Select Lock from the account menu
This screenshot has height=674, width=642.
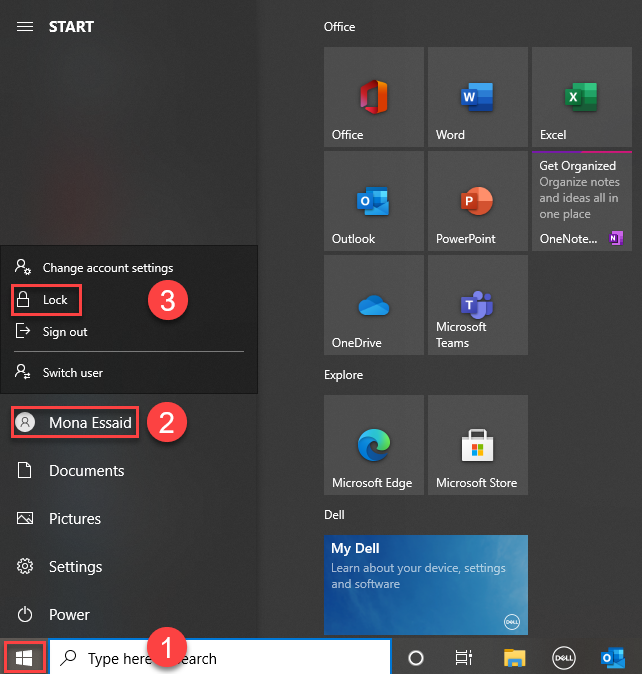129,300
